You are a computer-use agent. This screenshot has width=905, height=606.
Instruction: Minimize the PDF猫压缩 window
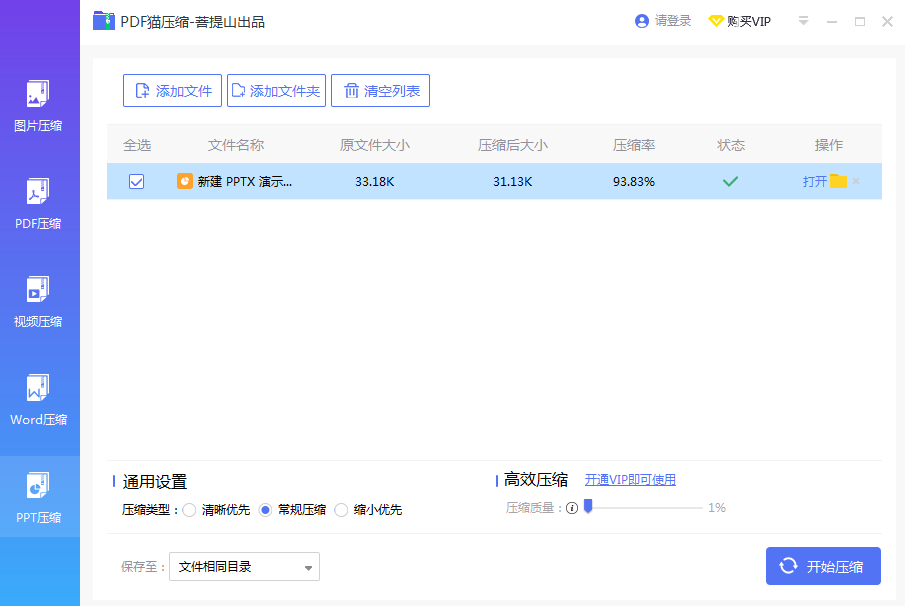coord(832,22)
